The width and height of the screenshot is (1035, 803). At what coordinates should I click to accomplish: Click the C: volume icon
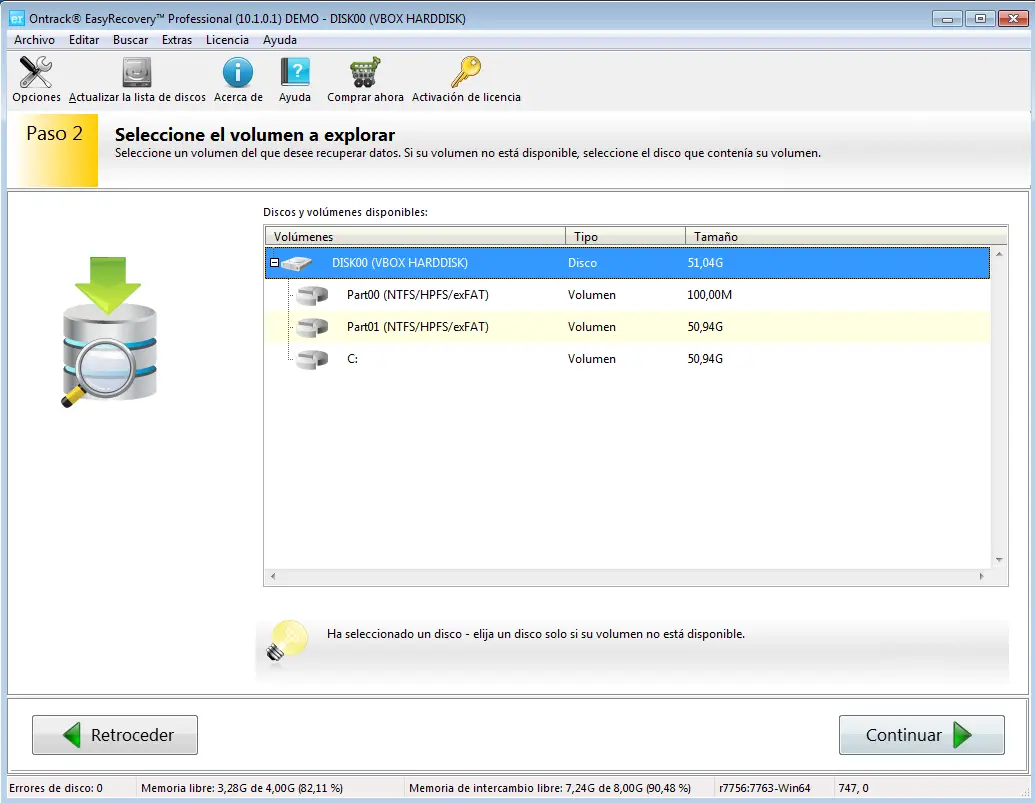[312, 359]
